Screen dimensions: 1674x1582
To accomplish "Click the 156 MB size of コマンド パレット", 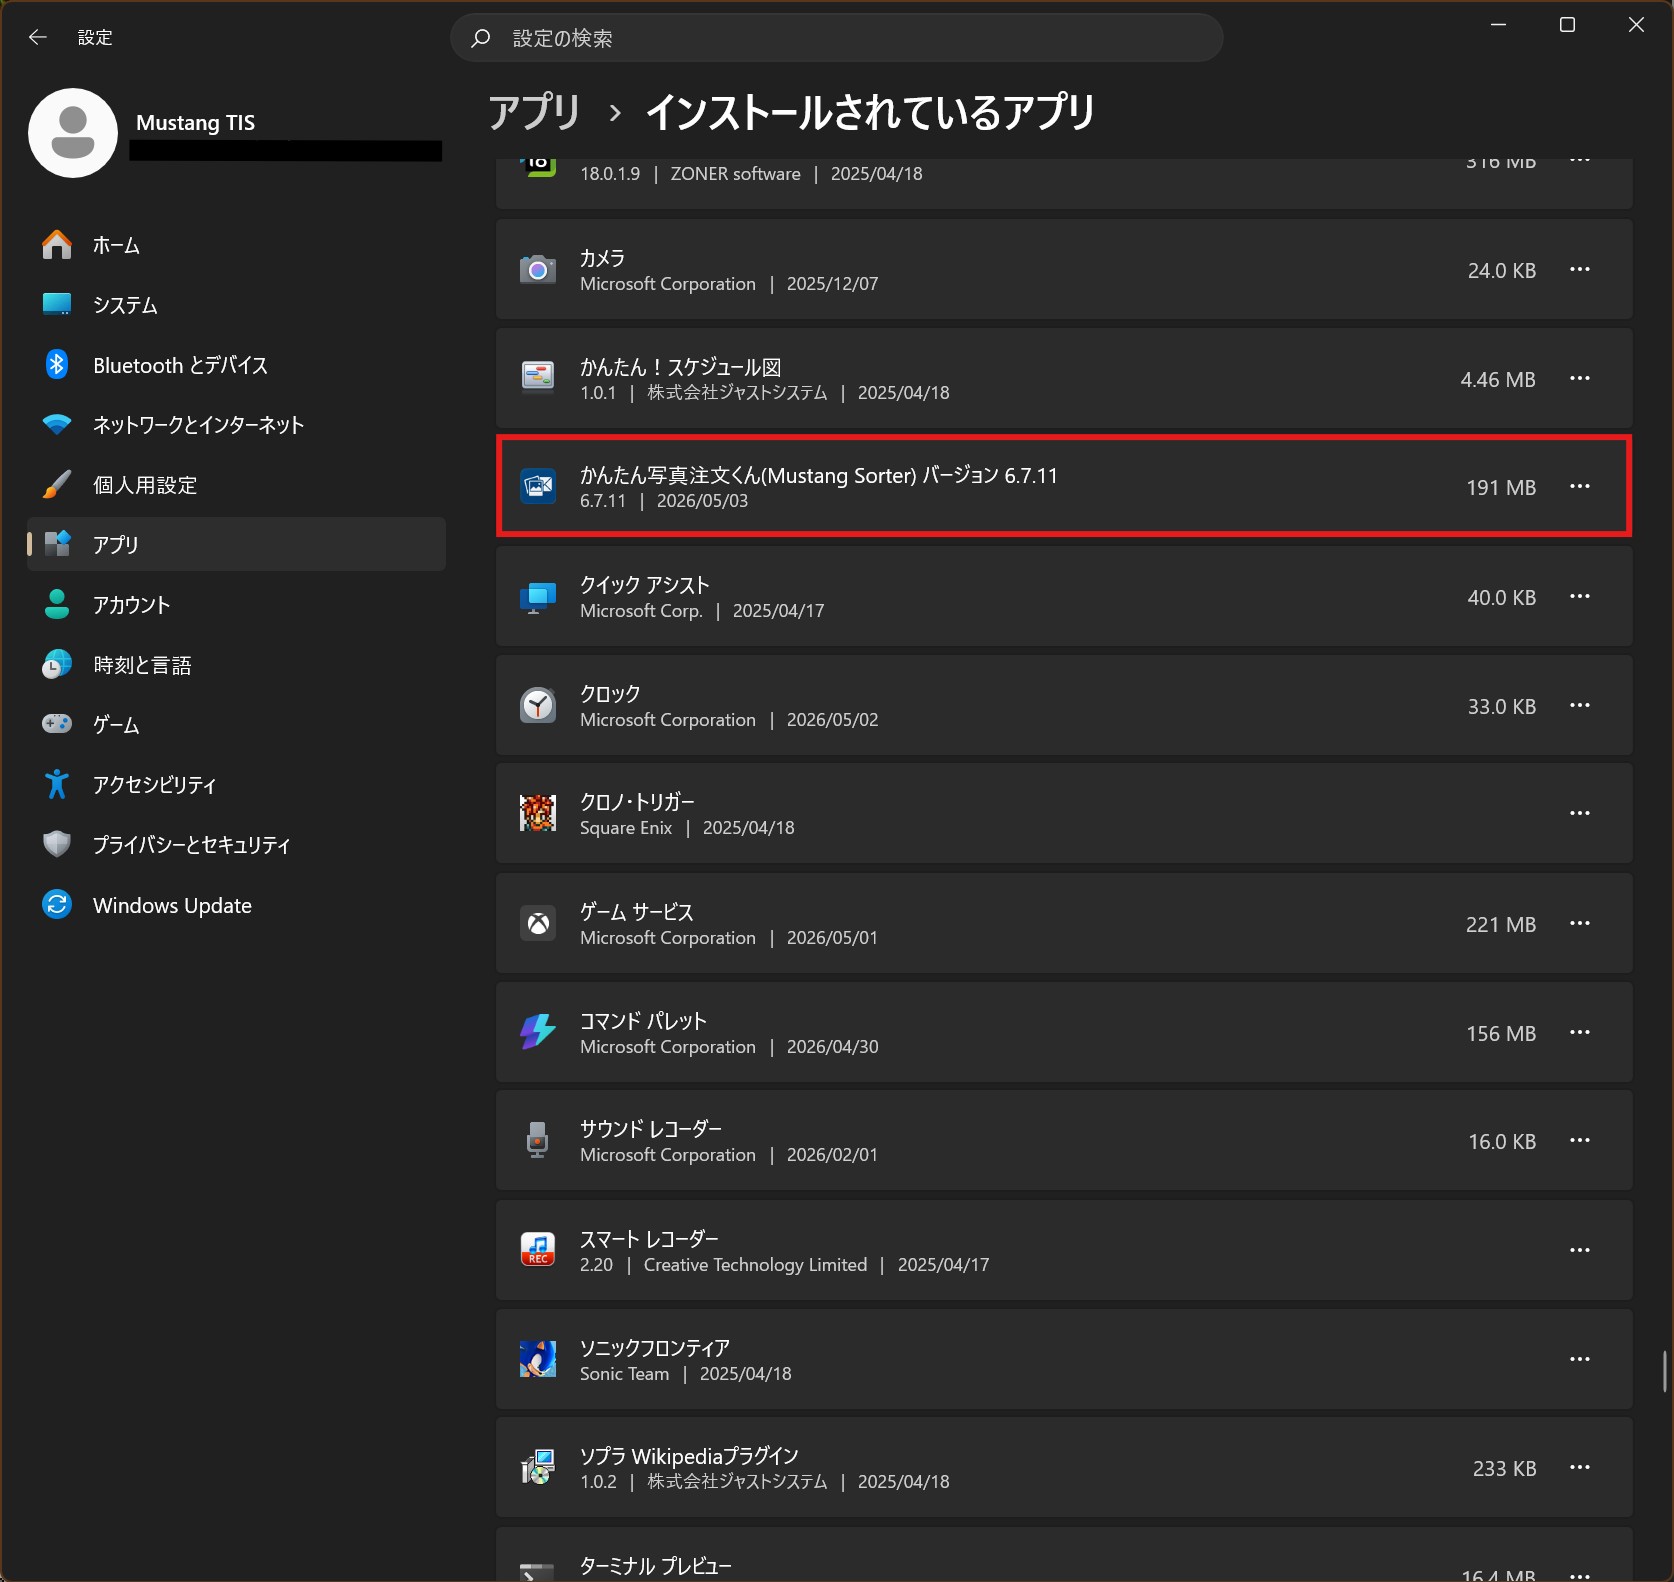I will click(x=1501, y=1033).
